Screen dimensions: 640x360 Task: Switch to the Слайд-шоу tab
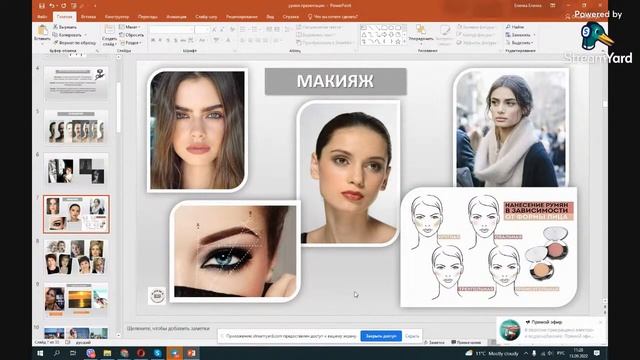(x=206, y=17)
